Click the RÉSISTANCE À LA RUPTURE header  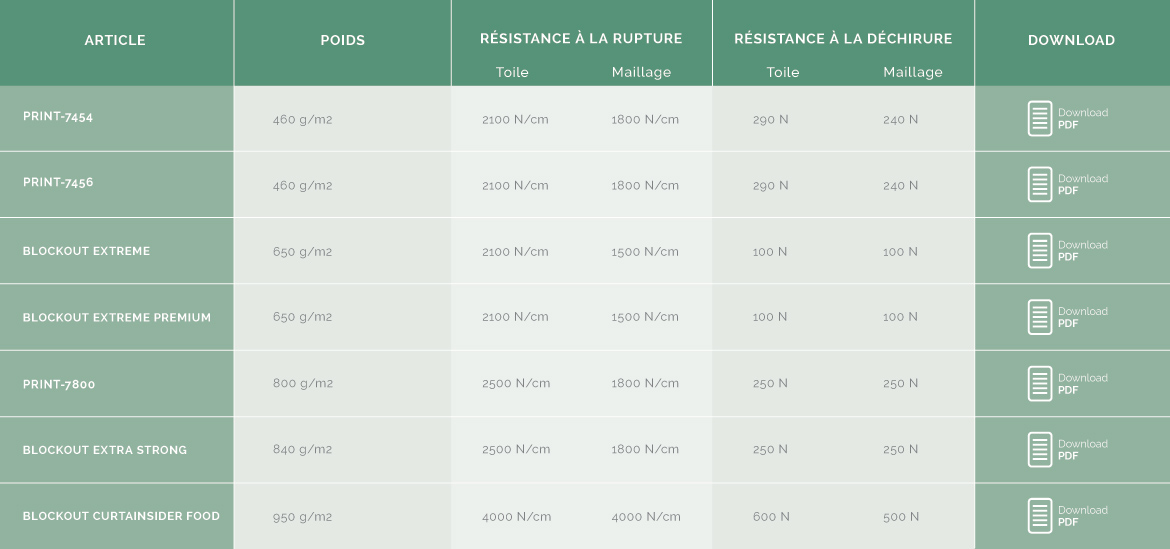coord(581,39)
